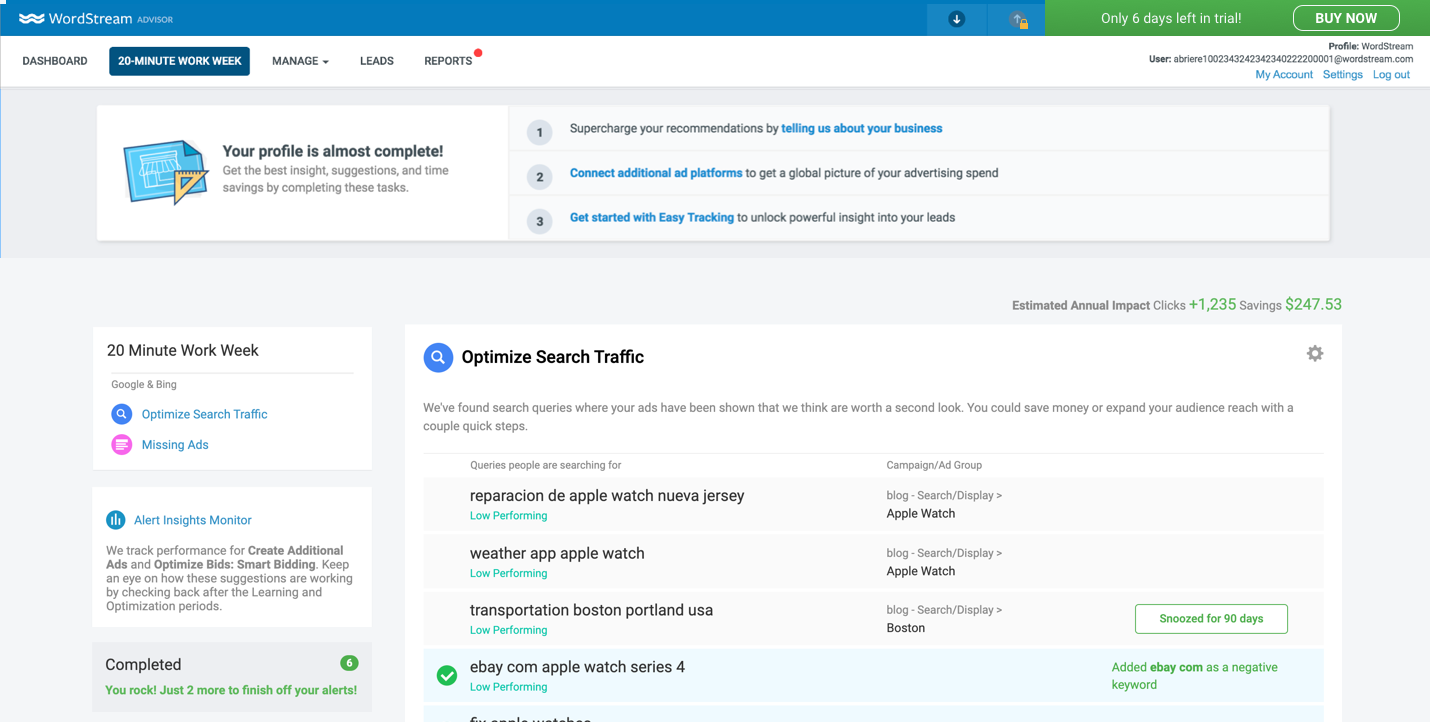The image size is (1430, 722).
Task: Click the +1,235 estimated clicks value
Action: pyautogui.click(x=1212, y=304)
